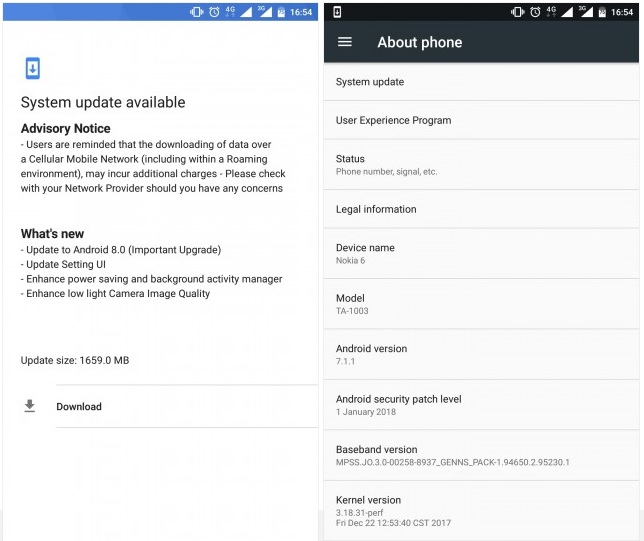Viewport: 644px width, 541px height.
Task: Tap the Advisory Notice heading
Action: 66,129
